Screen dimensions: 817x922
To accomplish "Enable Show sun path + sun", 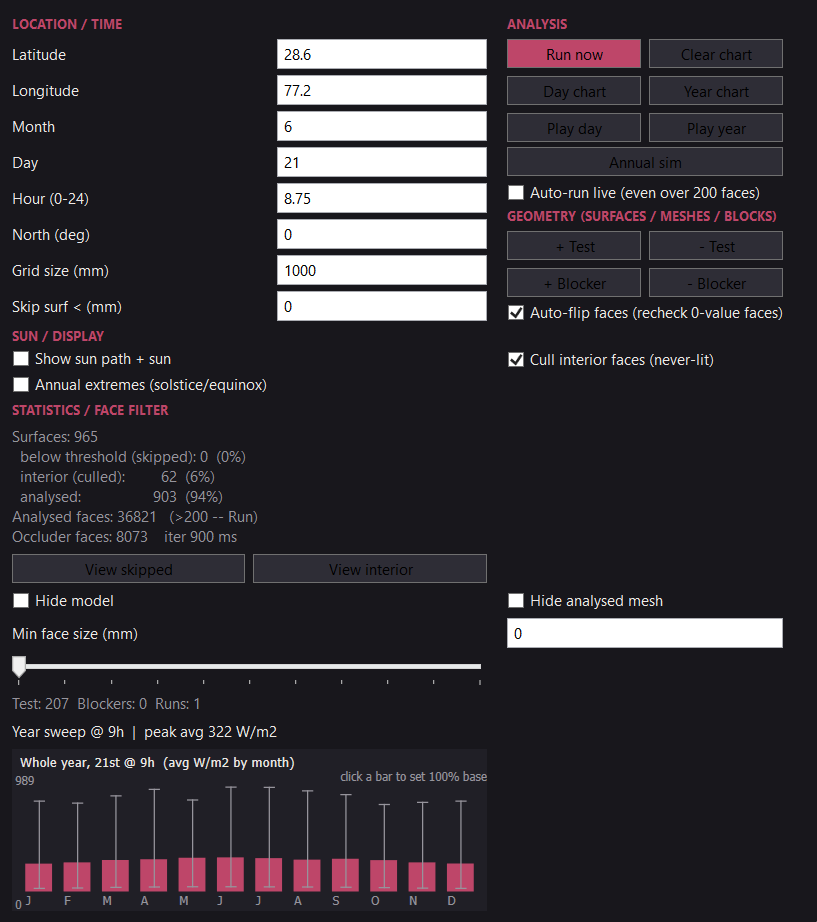I will (21, 359).
